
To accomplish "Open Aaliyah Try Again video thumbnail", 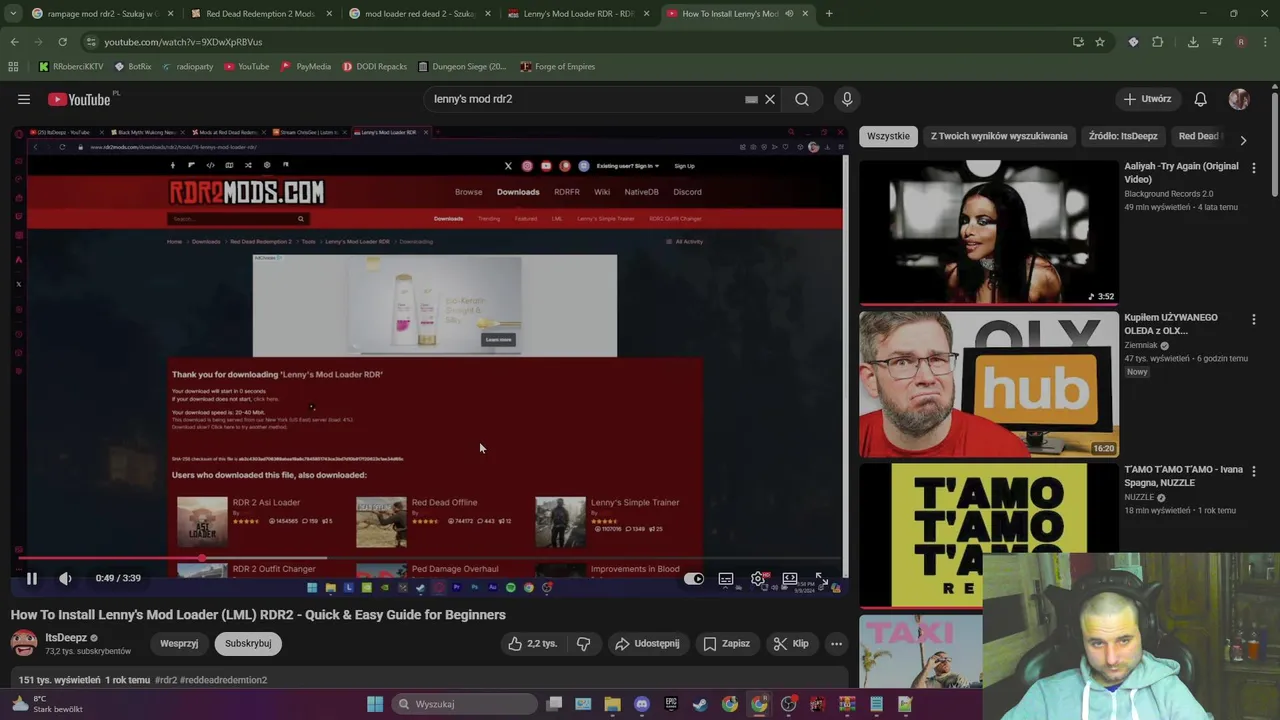I will 988,231.
